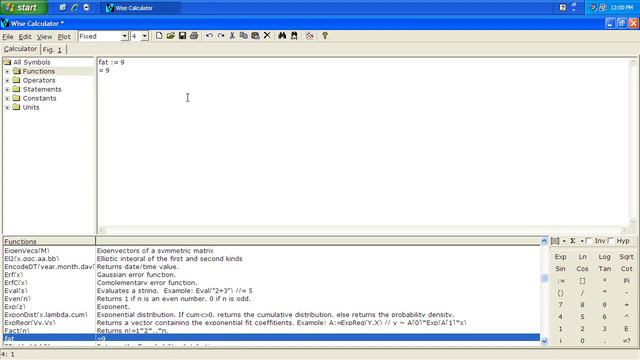Expand the Constants tree node
Screen dimensions: 640x360
pyautogui.click(x=7, y=98)
